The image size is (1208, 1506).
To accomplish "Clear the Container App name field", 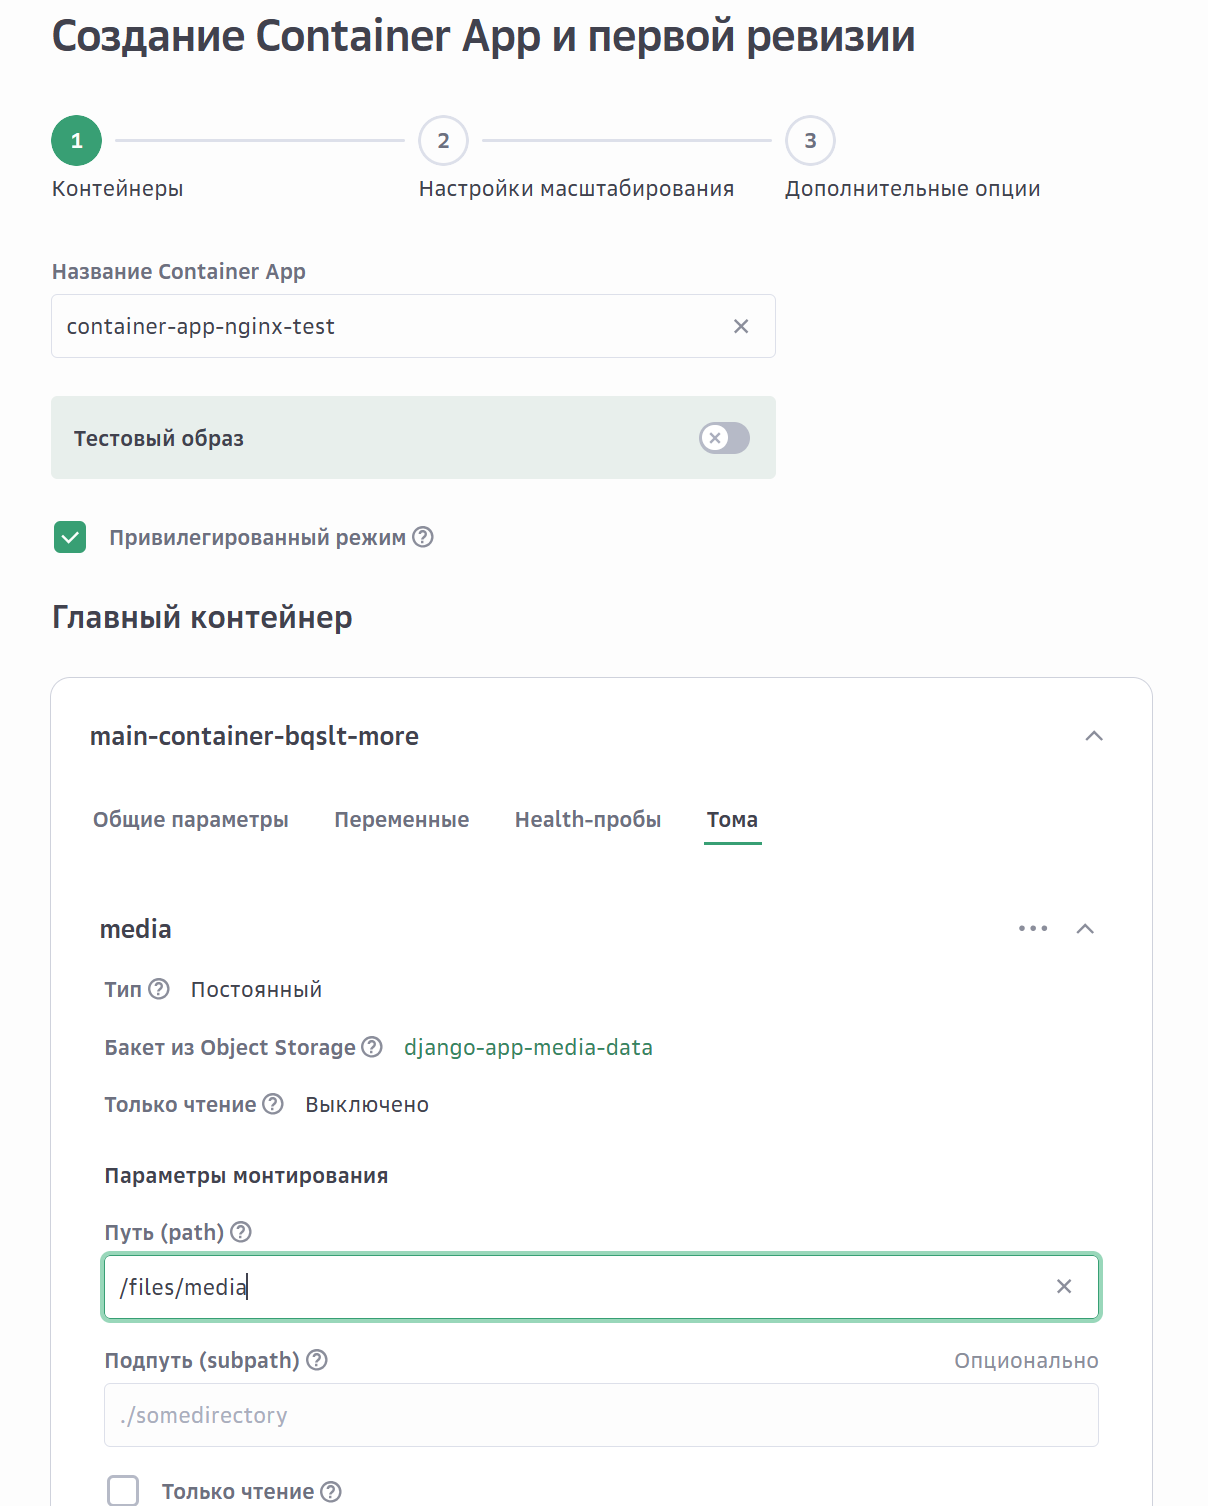I will (x=741, y=326).
